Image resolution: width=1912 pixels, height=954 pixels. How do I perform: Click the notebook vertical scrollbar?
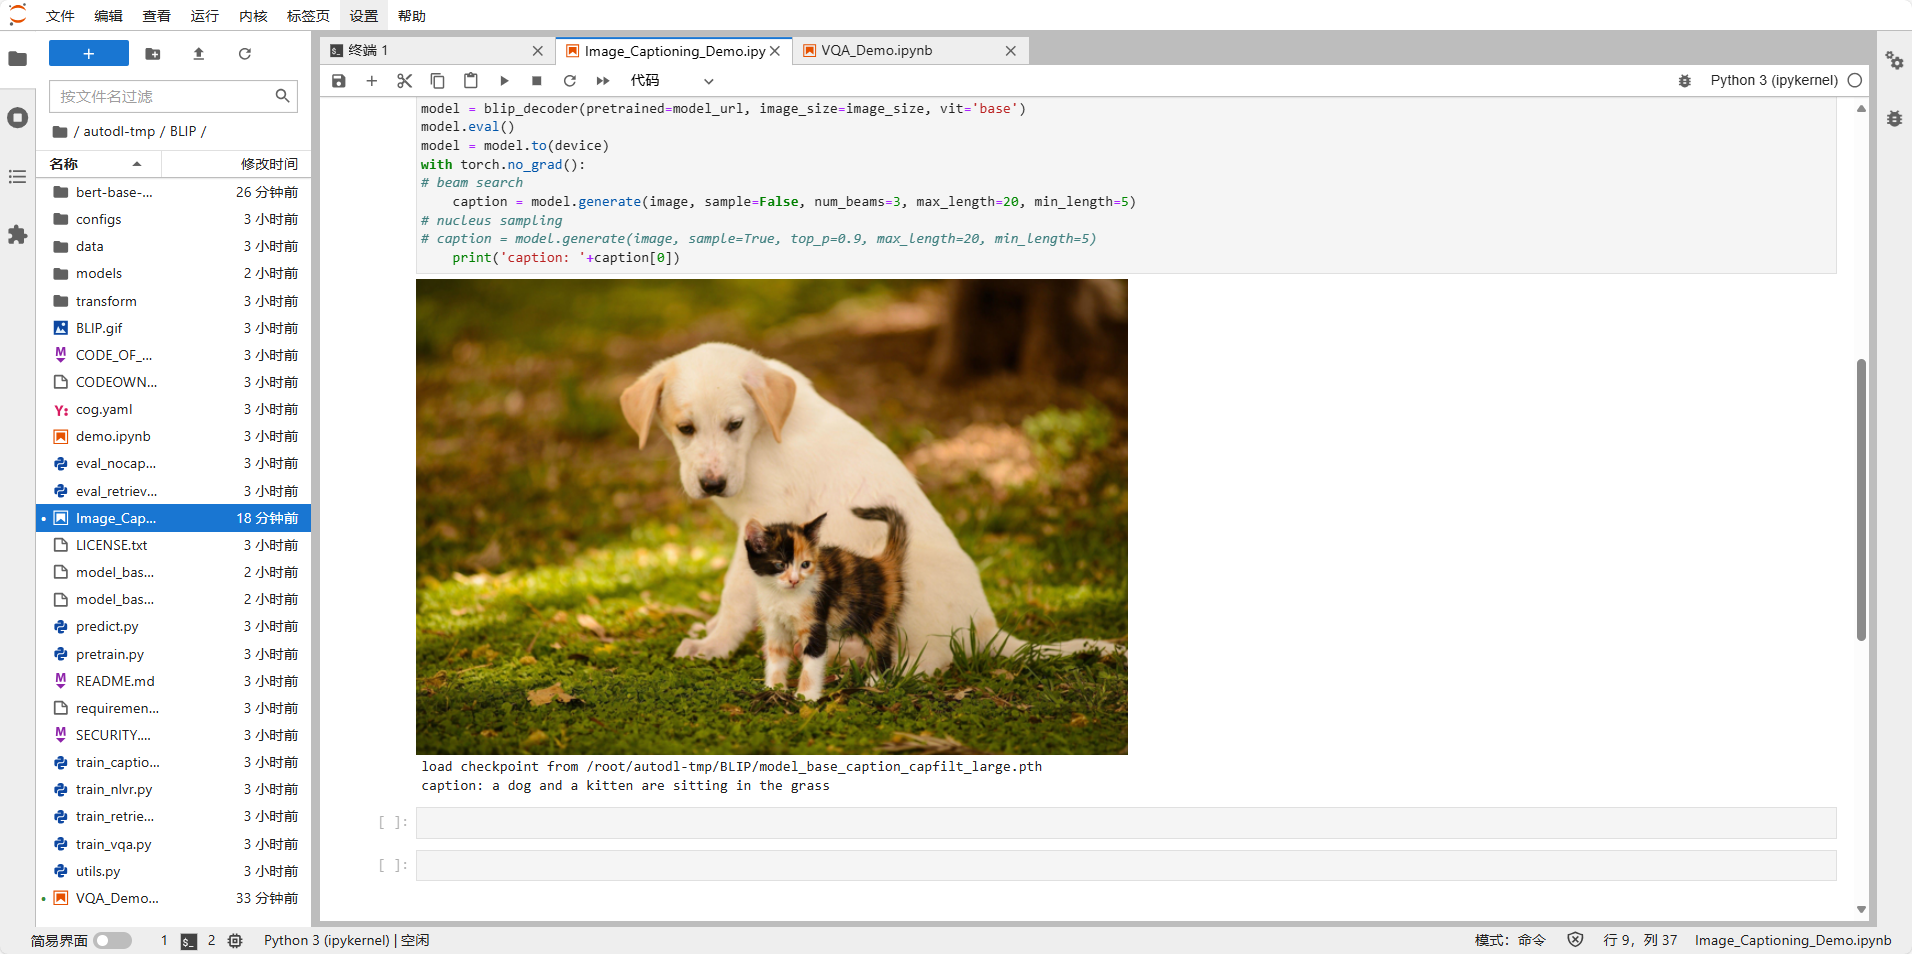[1861, 500]
